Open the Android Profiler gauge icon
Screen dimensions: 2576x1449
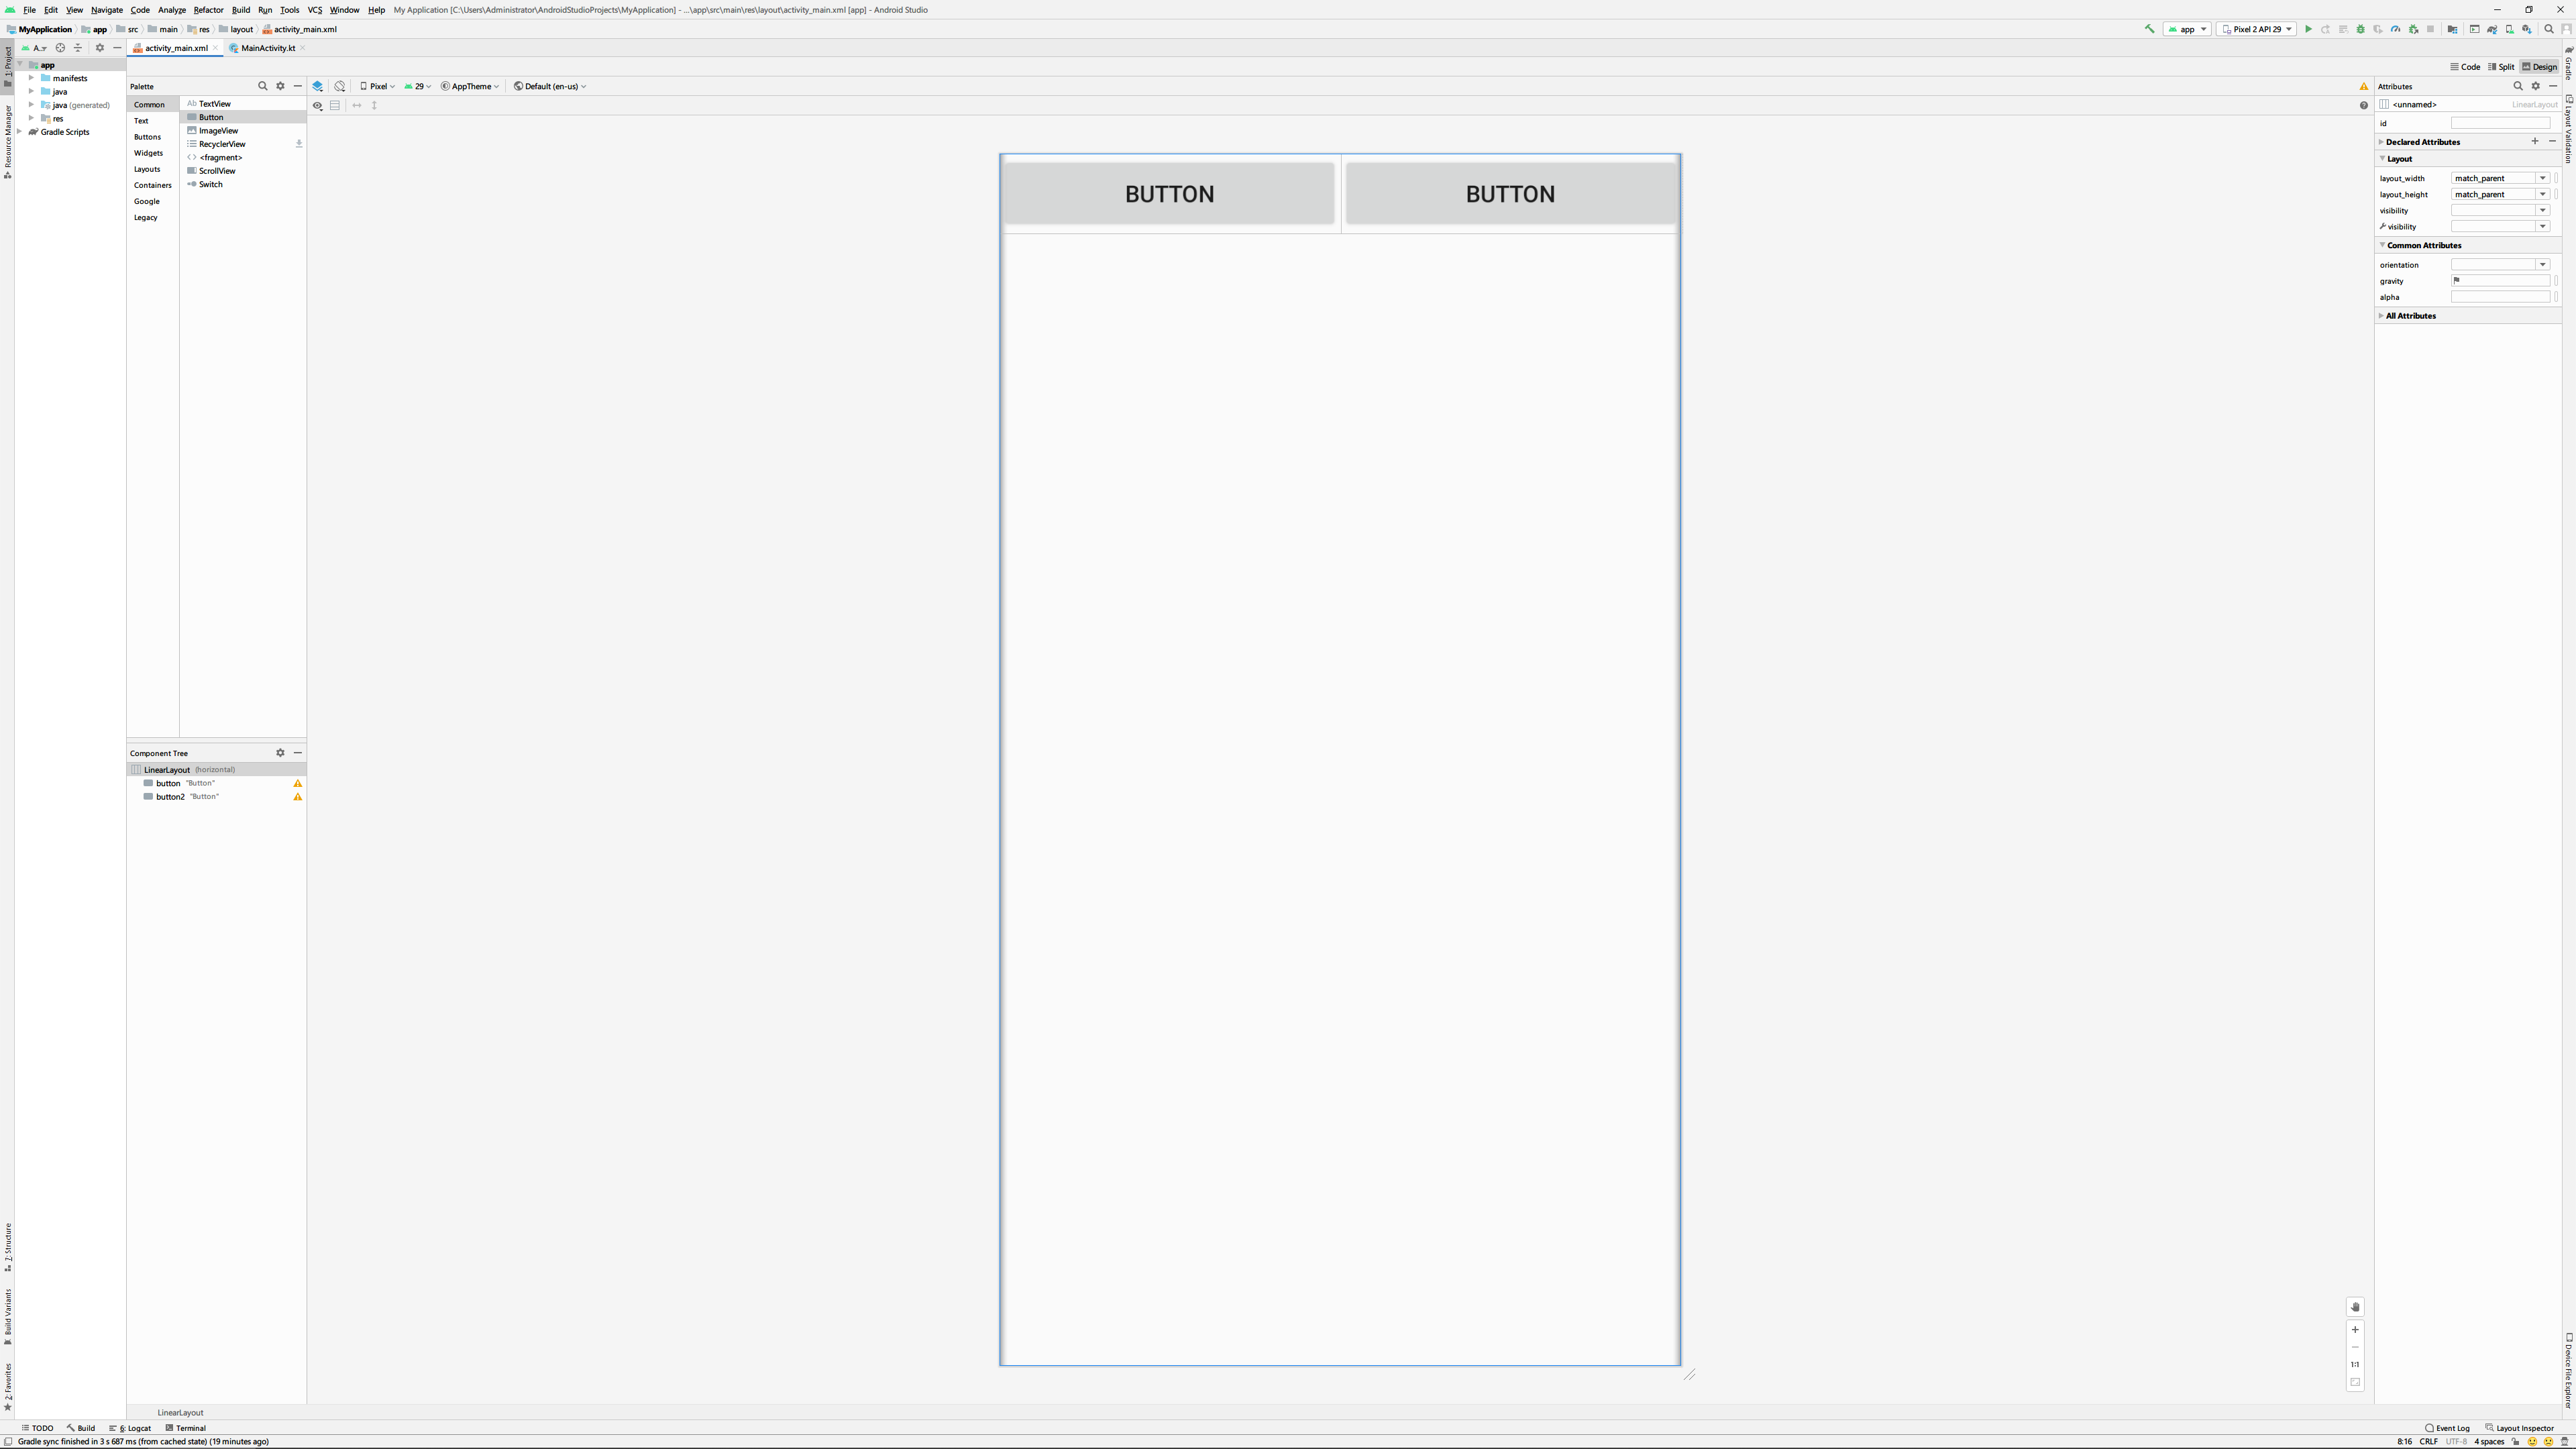coord(2396,29)
